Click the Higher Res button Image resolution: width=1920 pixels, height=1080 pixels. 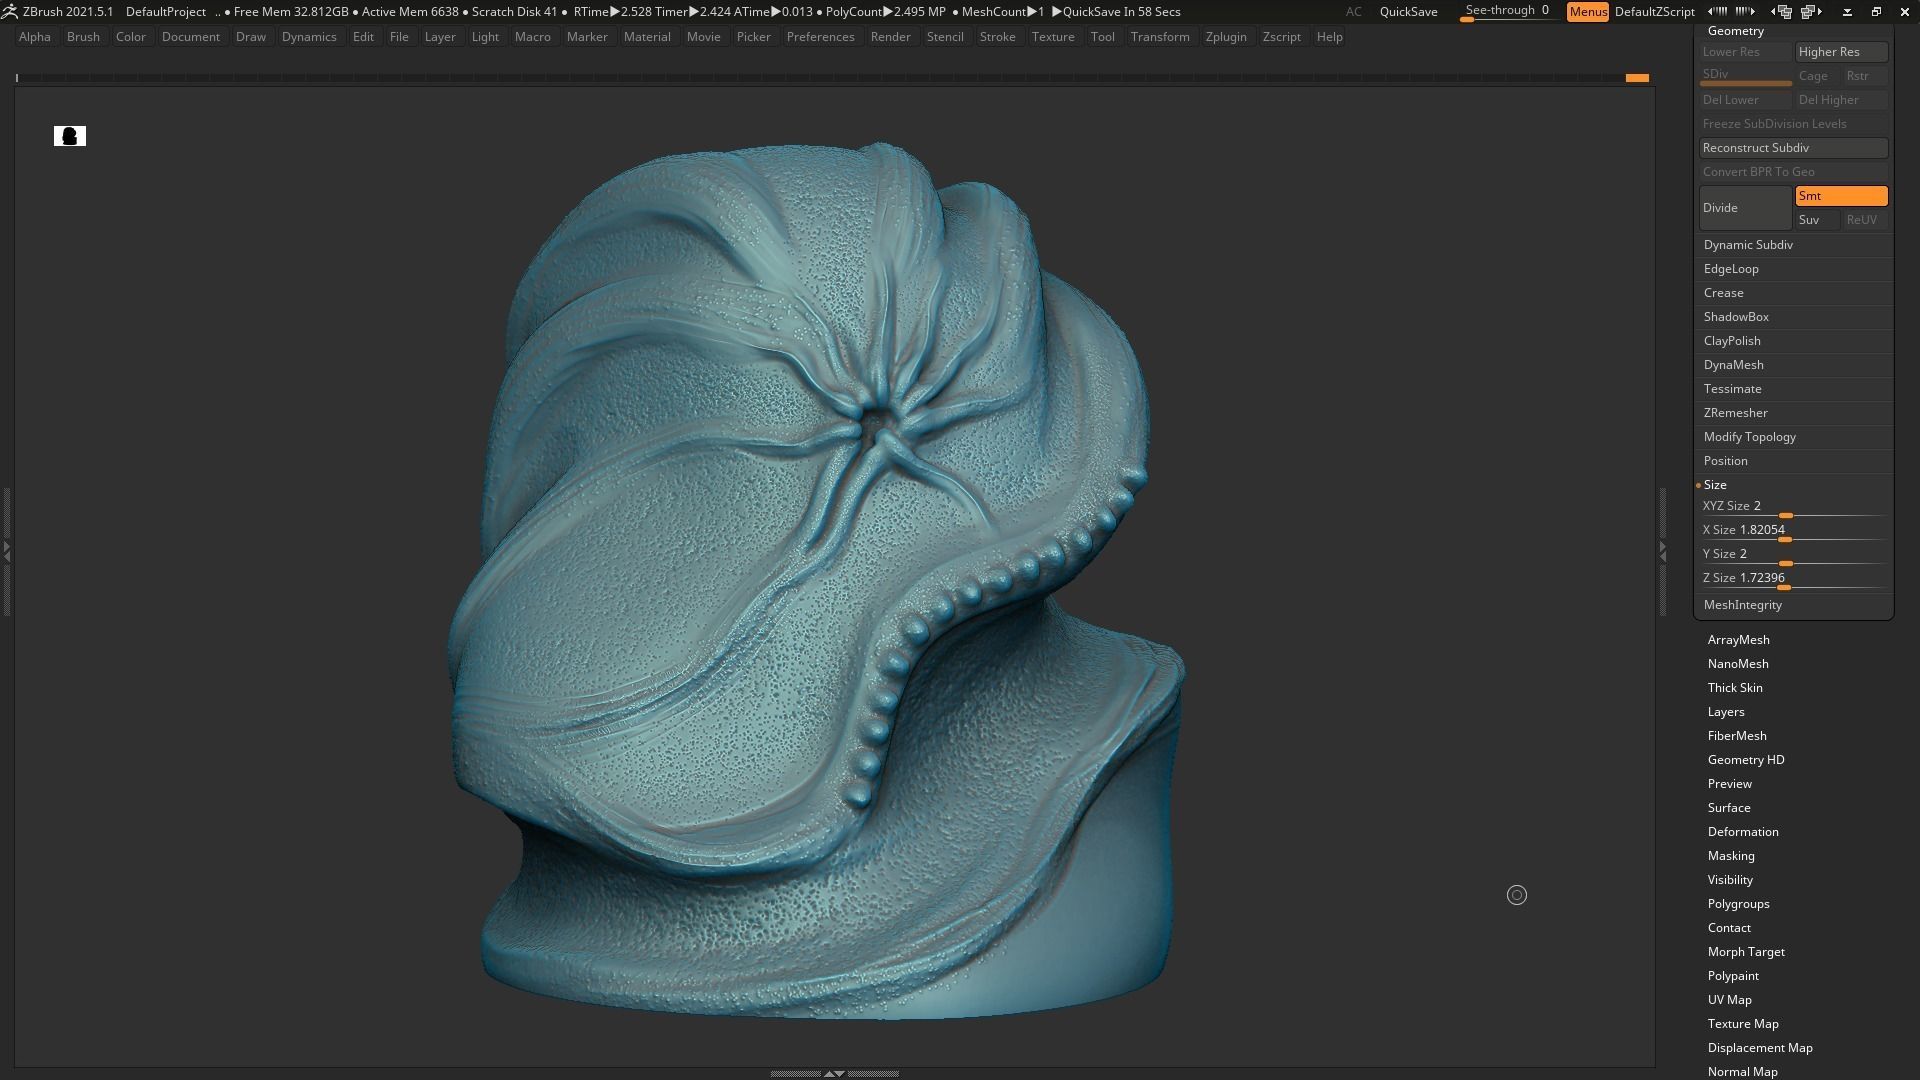pyautogui.click(x=1841, y=52)
